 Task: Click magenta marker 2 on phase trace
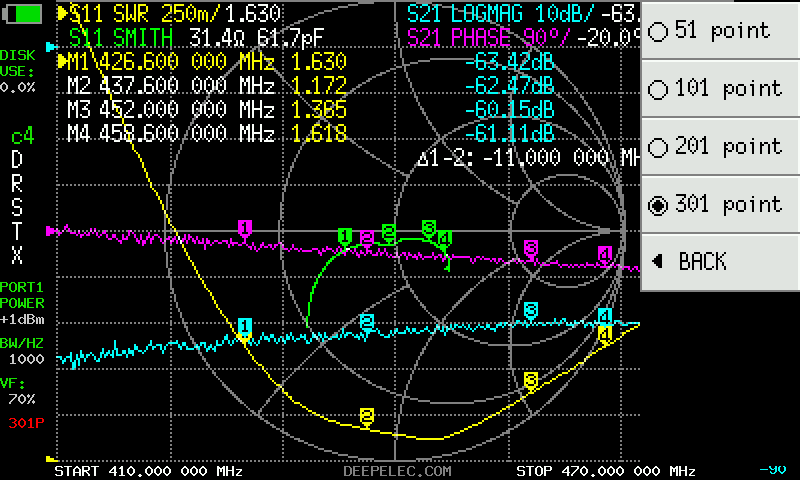(367, 239)
